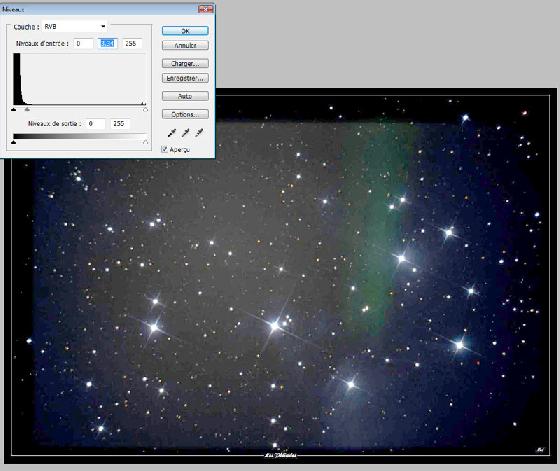The image size is (560, 471).
Task: Click the OK button
Action: tap(185, 31)
